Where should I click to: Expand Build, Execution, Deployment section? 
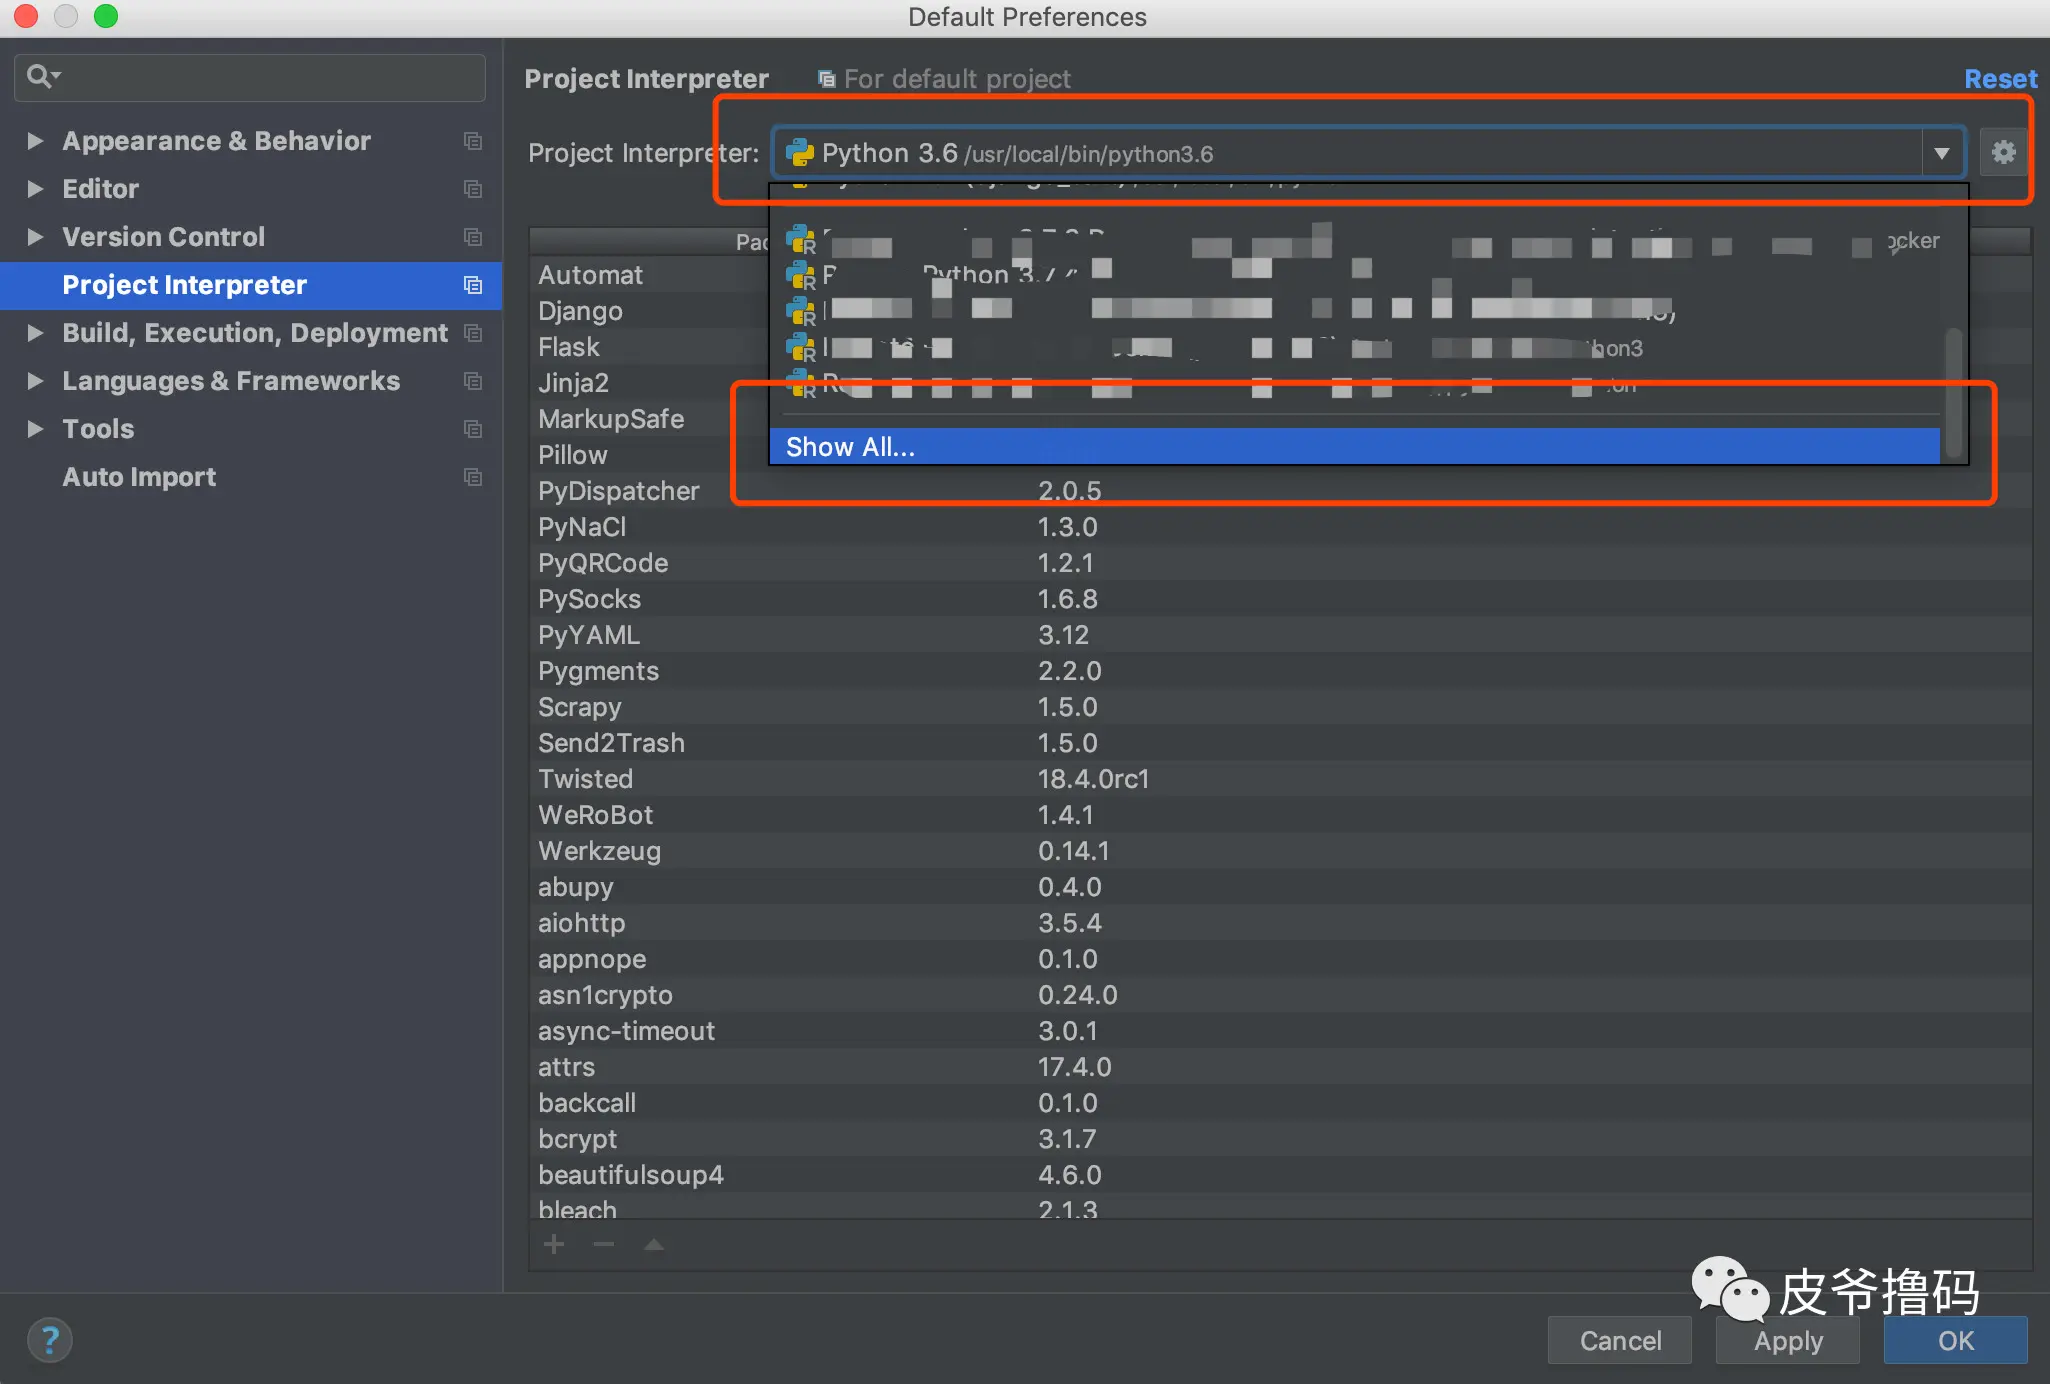(35, 333)
